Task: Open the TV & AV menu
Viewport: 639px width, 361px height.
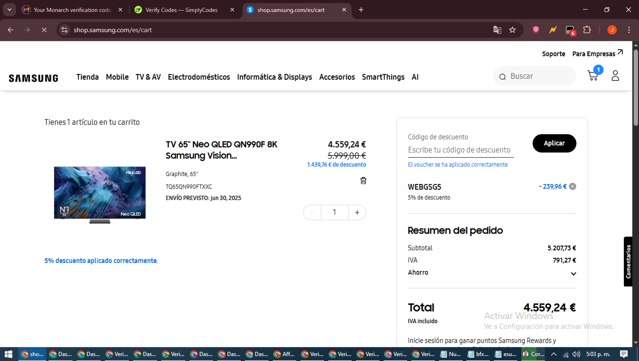Action: 148,77
